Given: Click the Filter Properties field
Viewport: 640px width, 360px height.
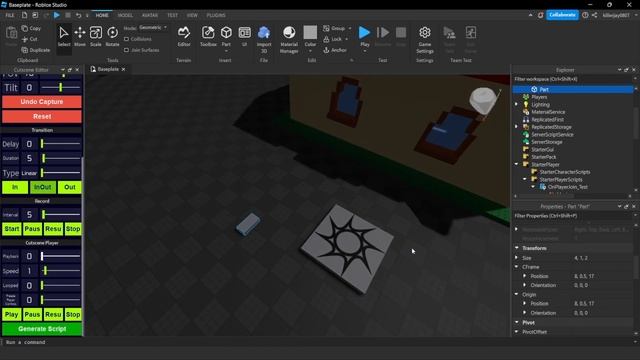Looking at the screenshot, I should 572,216.
